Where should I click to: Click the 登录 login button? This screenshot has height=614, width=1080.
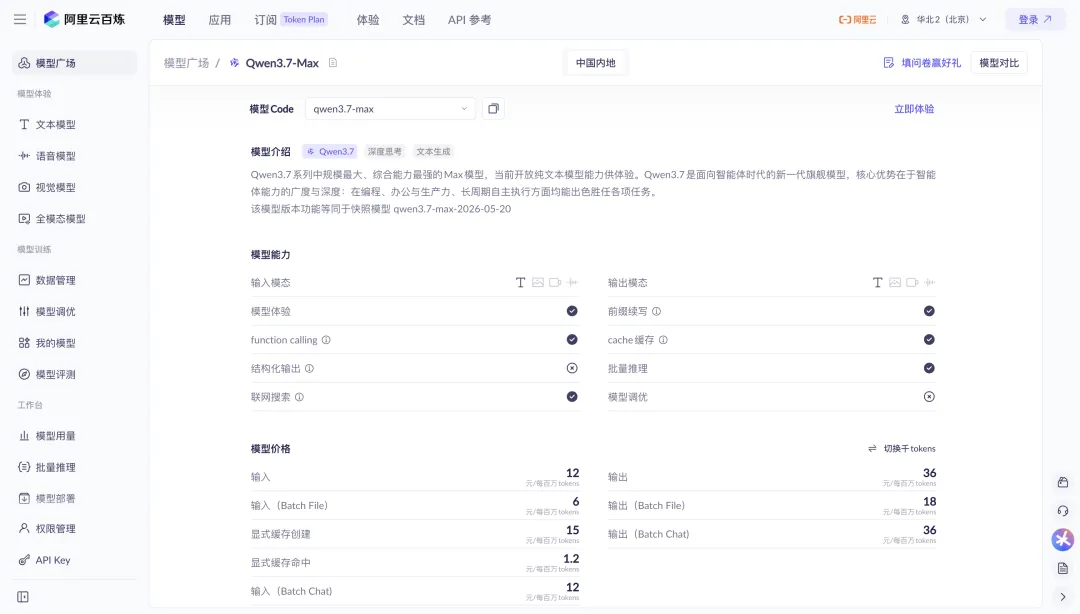point(1035,19)
